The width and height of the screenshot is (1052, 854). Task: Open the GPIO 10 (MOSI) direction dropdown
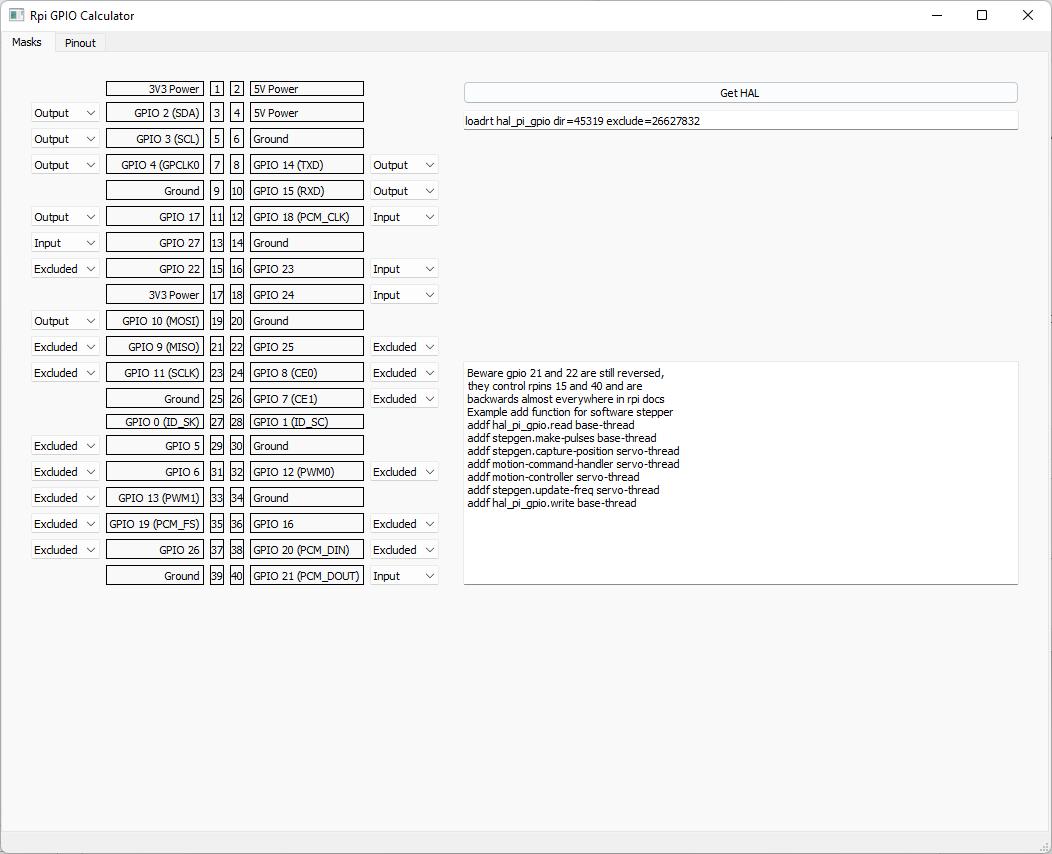[x=65, y=321]
